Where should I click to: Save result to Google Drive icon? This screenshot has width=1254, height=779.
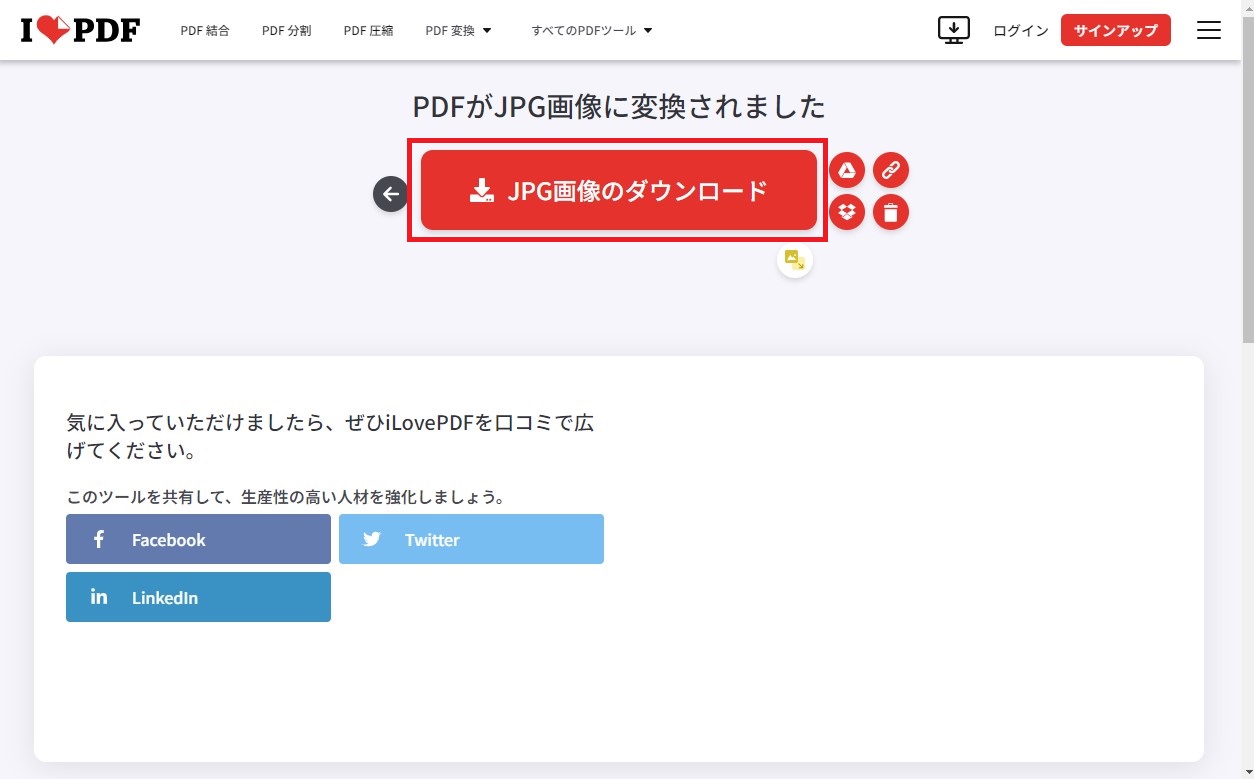point(847,171)
